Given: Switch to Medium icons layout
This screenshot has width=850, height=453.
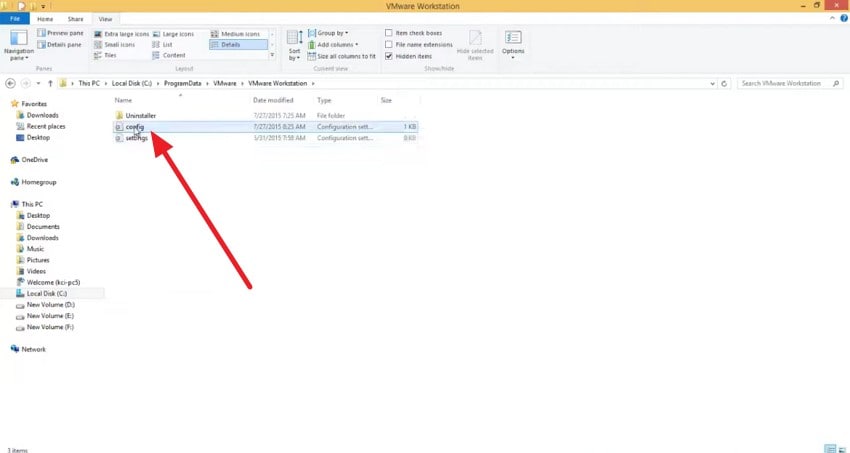Looking at the screenshot, I should [x=236, y=34].
